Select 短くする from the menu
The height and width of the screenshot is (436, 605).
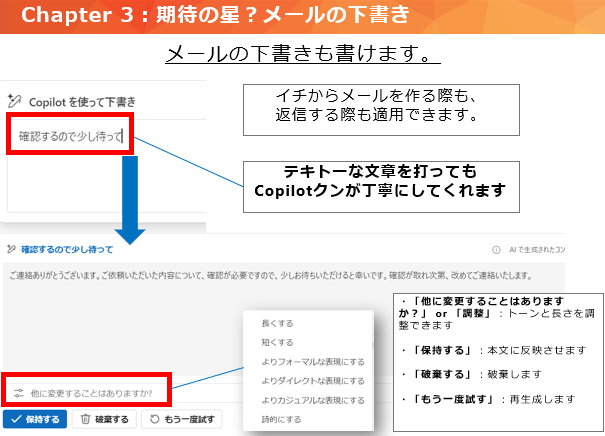click(x=277, y=342)
